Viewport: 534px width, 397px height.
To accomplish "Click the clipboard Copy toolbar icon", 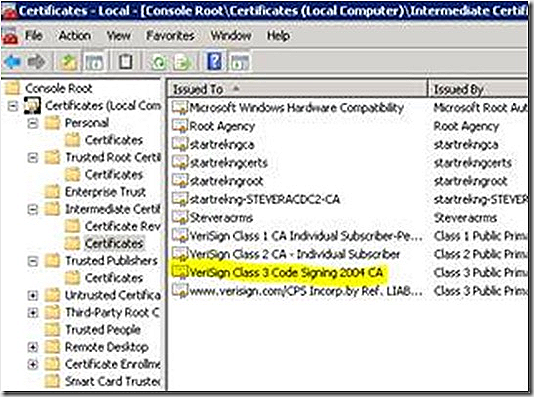I will (x=126, y=62).
